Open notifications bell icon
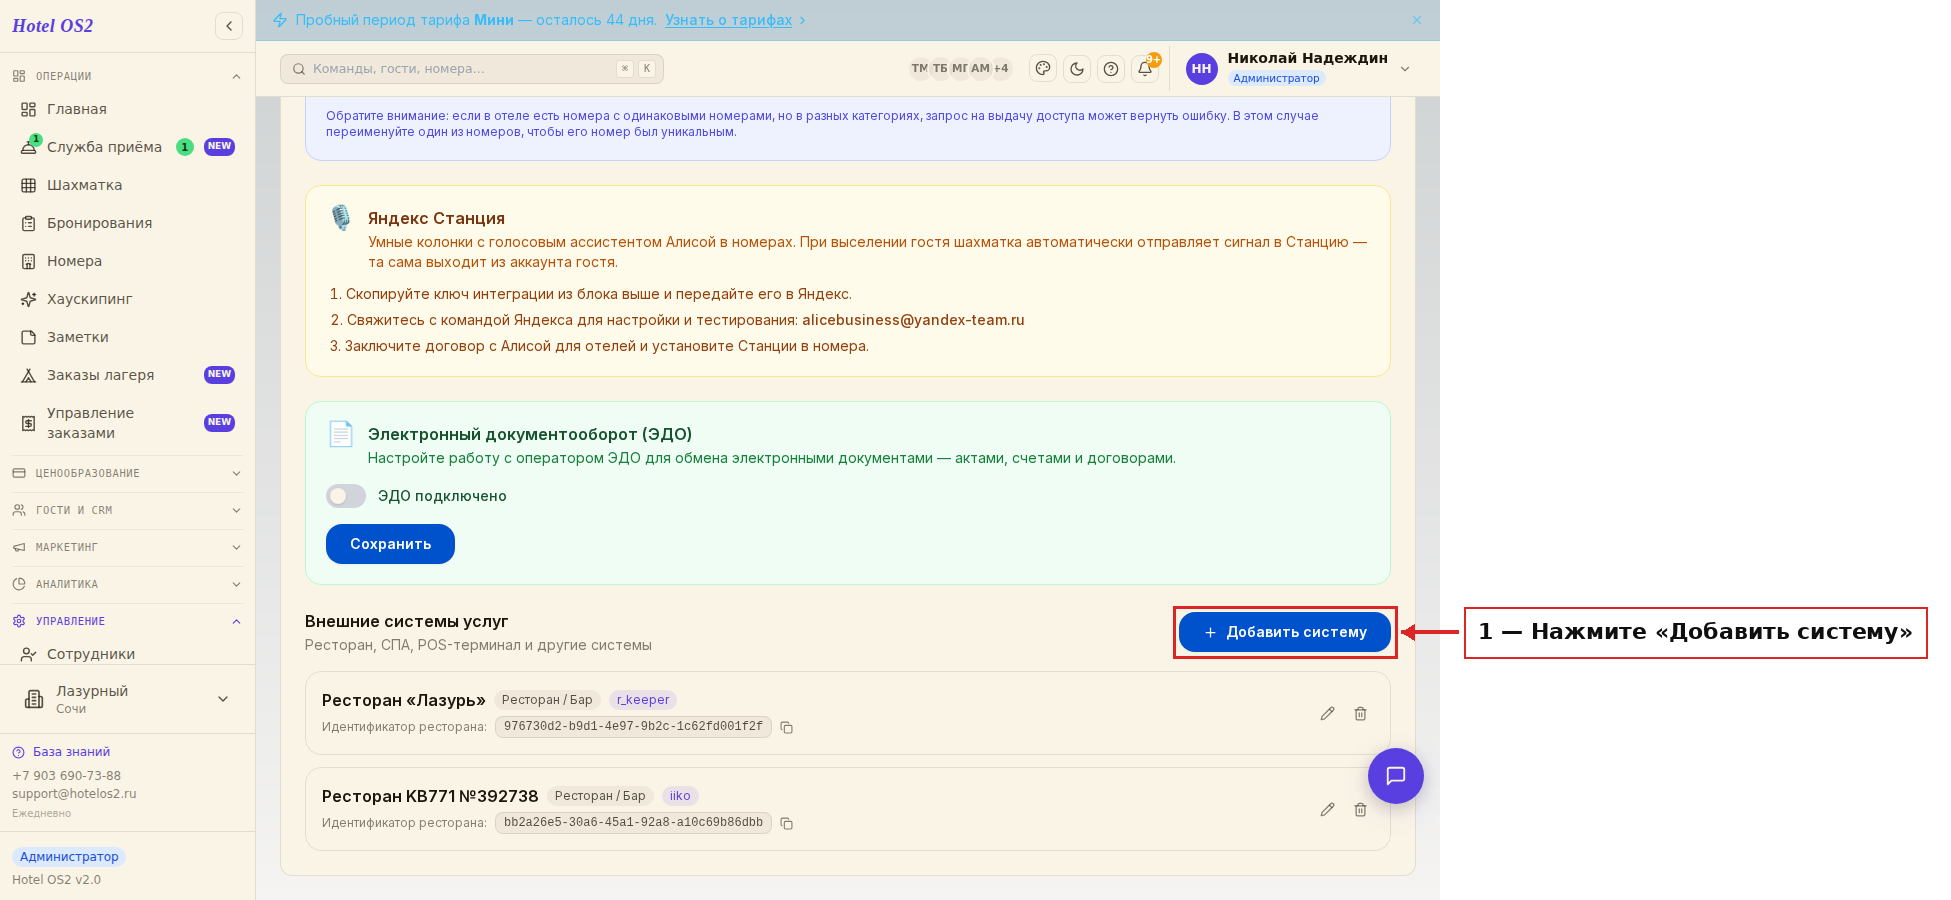Viewport: 1951px width, 900px height. (x=1145, y=69)
